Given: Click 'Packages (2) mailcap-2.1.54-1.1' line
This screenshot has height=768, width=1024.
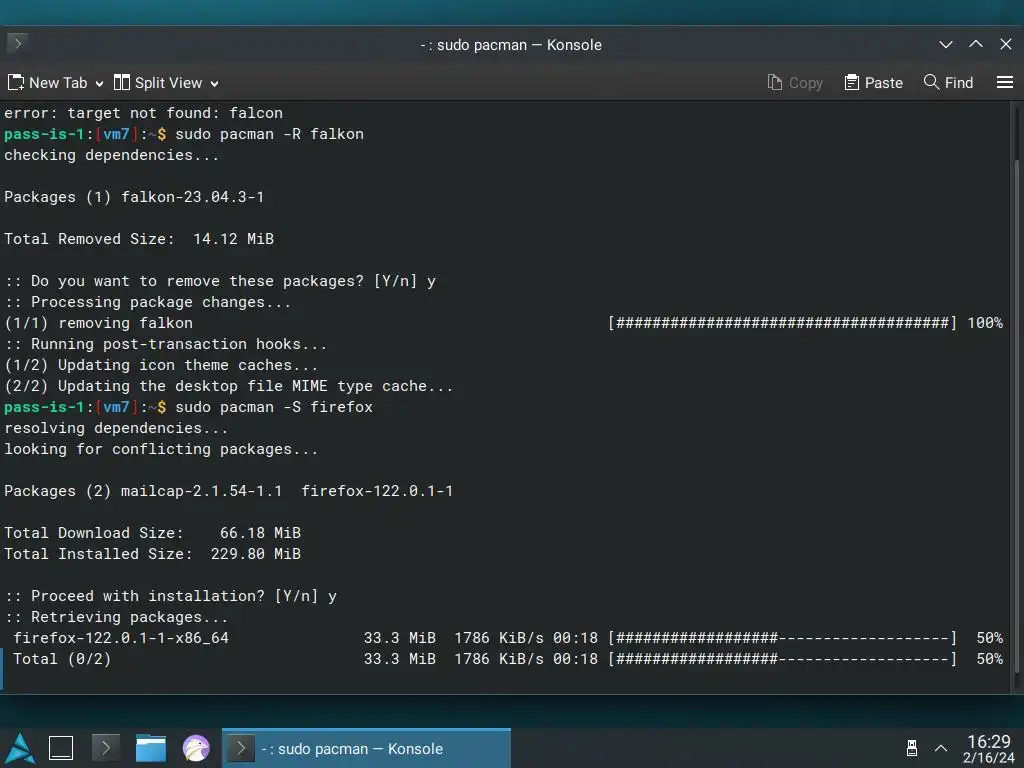Looking at the screenshot, I should coord(229,491).
